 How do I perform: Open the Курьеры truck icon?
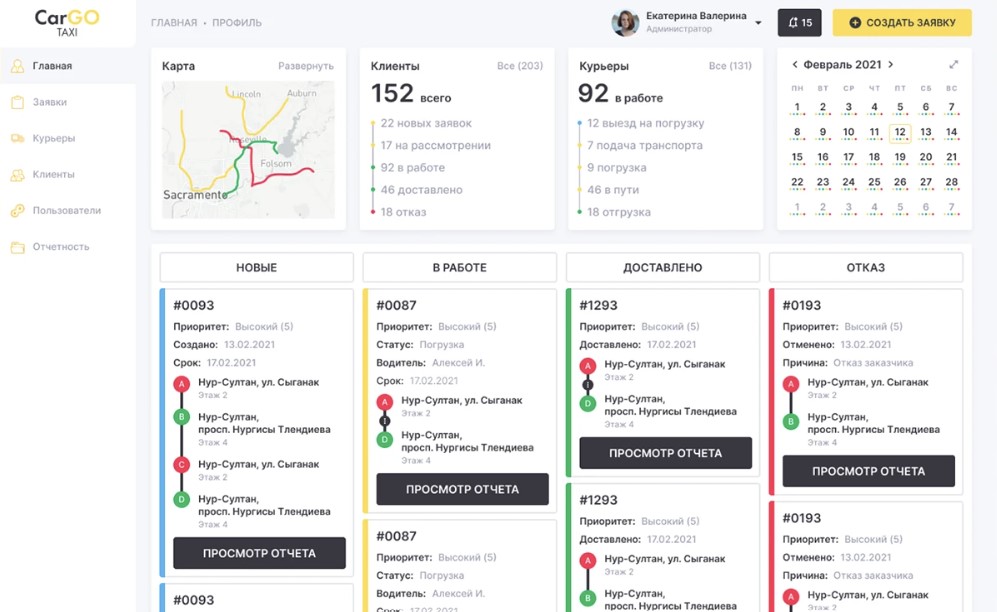pos(18,139)
